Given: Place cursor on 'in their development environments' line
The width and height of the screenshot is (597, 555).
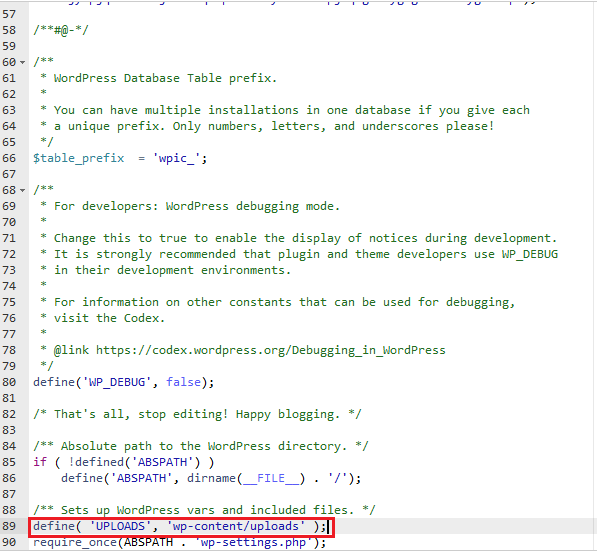Looking at the screenshot, I should (x=166, y=270).
